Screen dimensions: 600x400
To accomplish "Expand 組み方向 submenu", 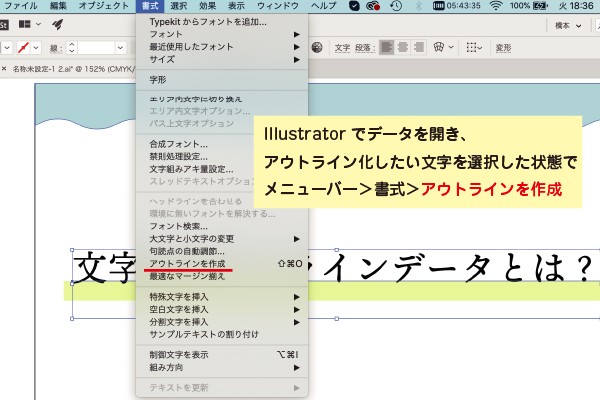I will (222, 367).
